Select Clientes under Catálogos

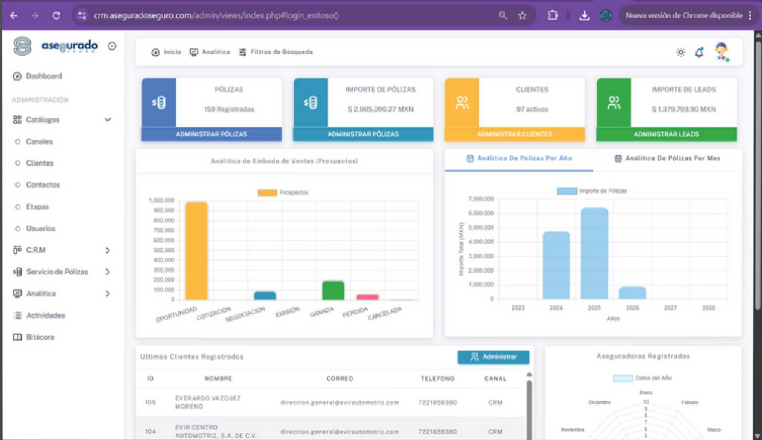(40, 163)
